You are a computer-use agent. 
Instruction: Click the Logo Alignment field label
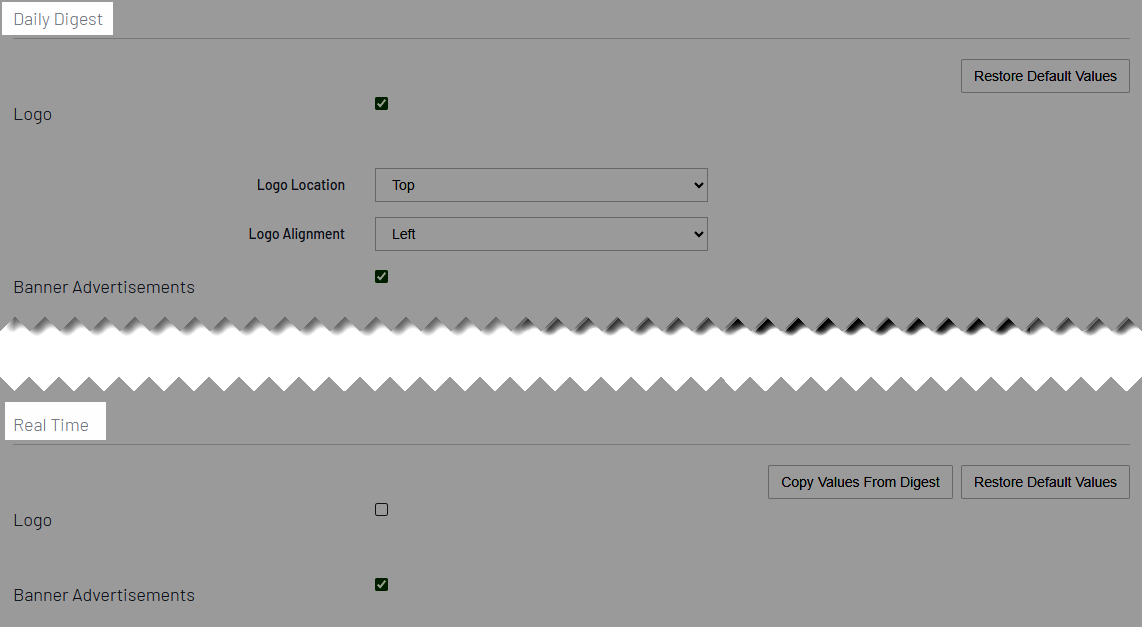point(297,234)
